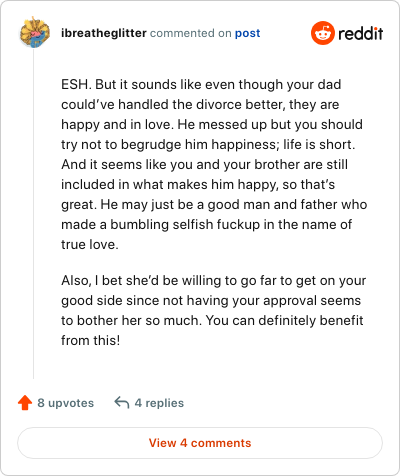Open the ibreatheglitter avatar image
Screen dimensions: 400x476
click(x=35, y=32)
